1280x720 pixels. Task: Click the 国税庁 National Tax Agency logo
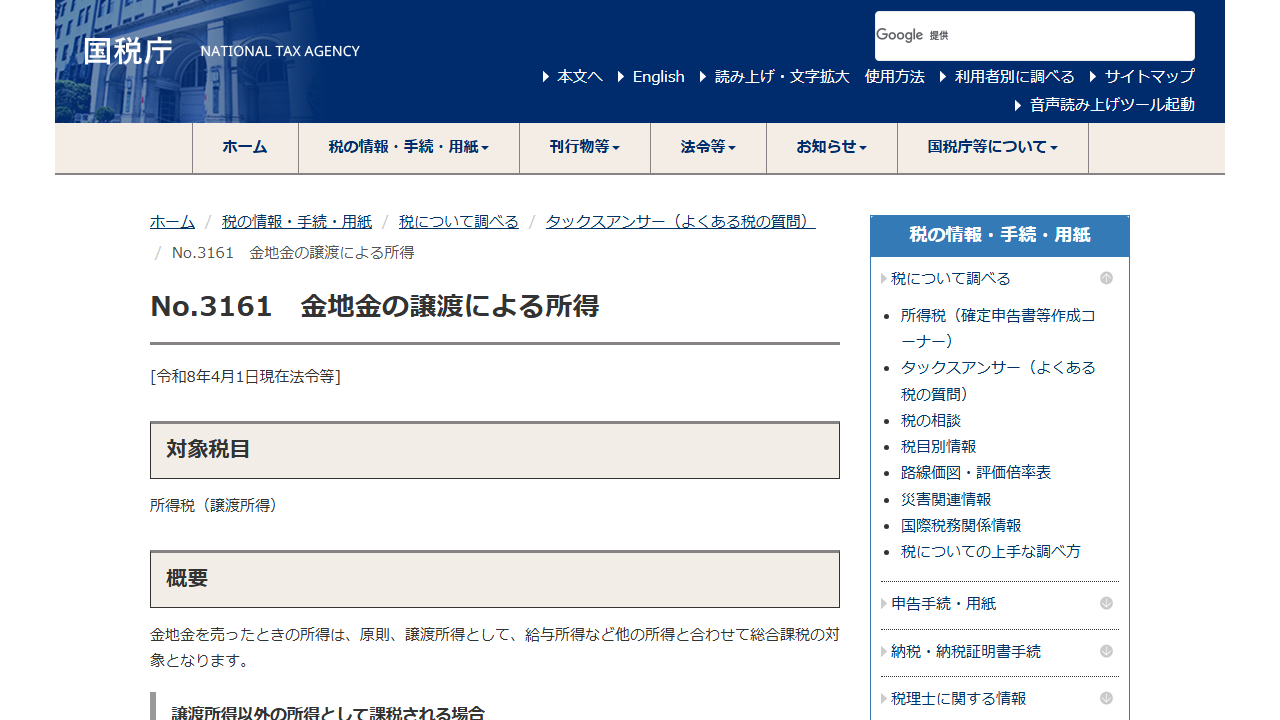[x=221, y=51]
